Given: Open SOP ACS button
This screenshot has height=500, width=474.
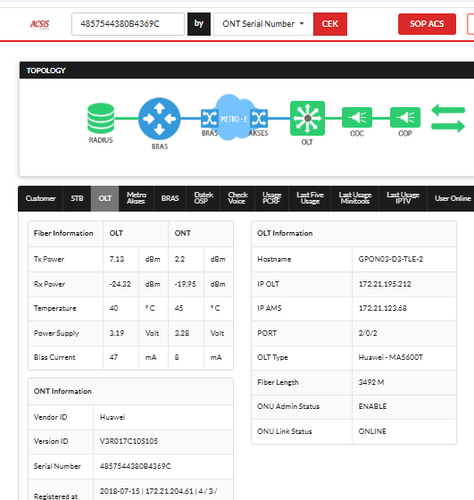Looking at the screenshot, I should tap(427, 24).
